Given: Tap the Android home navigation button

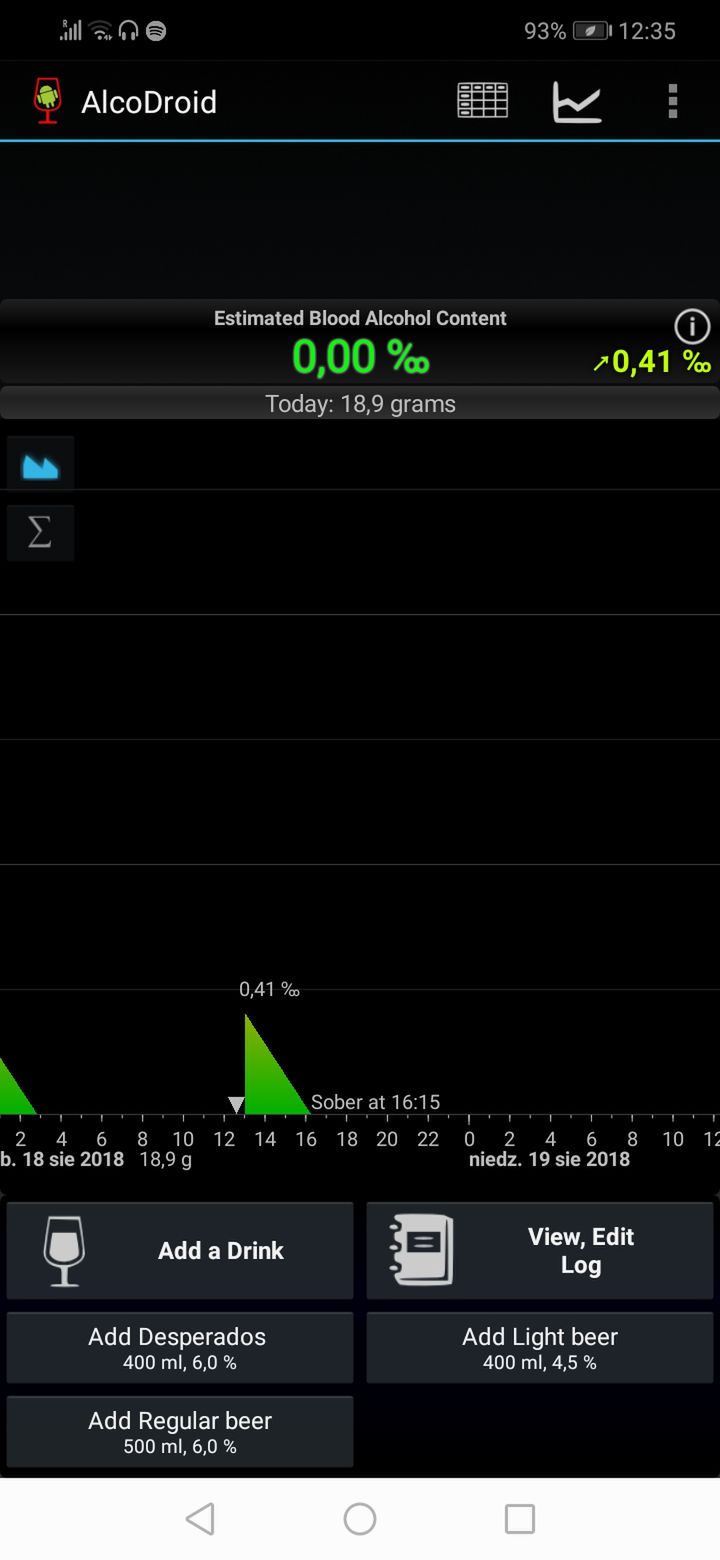Looking at the screenshot, I should (x=360, y=1519).
